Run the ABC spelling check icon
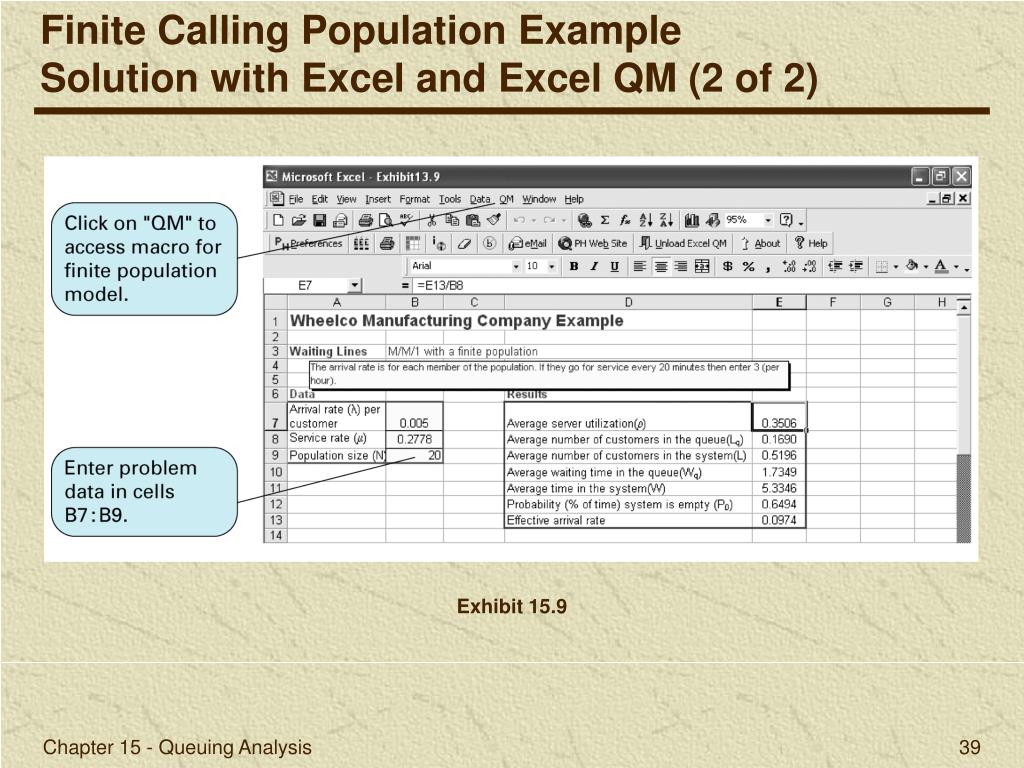Image resolution: width=1024 pixels, height=768 pixels. coord(406,220)
